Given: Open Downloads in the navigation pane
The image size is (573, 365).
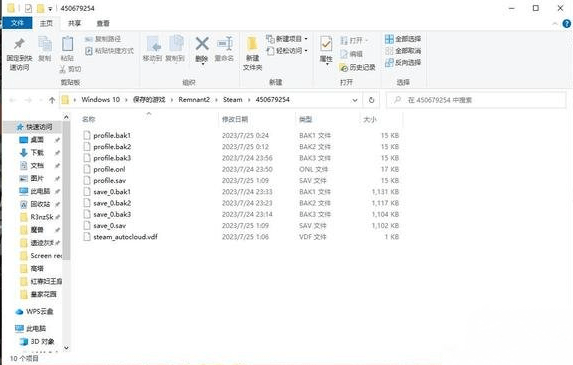Looking at the screenshot, I should (37, 153).
